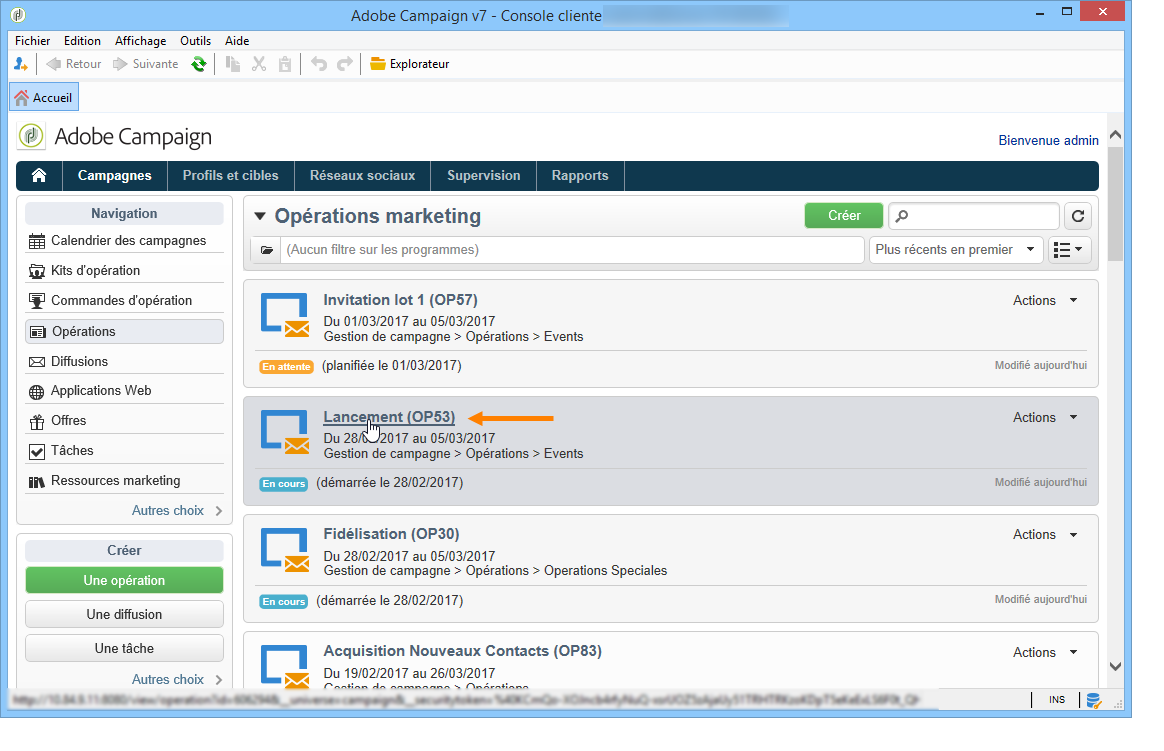
Task: Open Actions menu for Lancement (OP53)
Action: [x=1045, y=418]
